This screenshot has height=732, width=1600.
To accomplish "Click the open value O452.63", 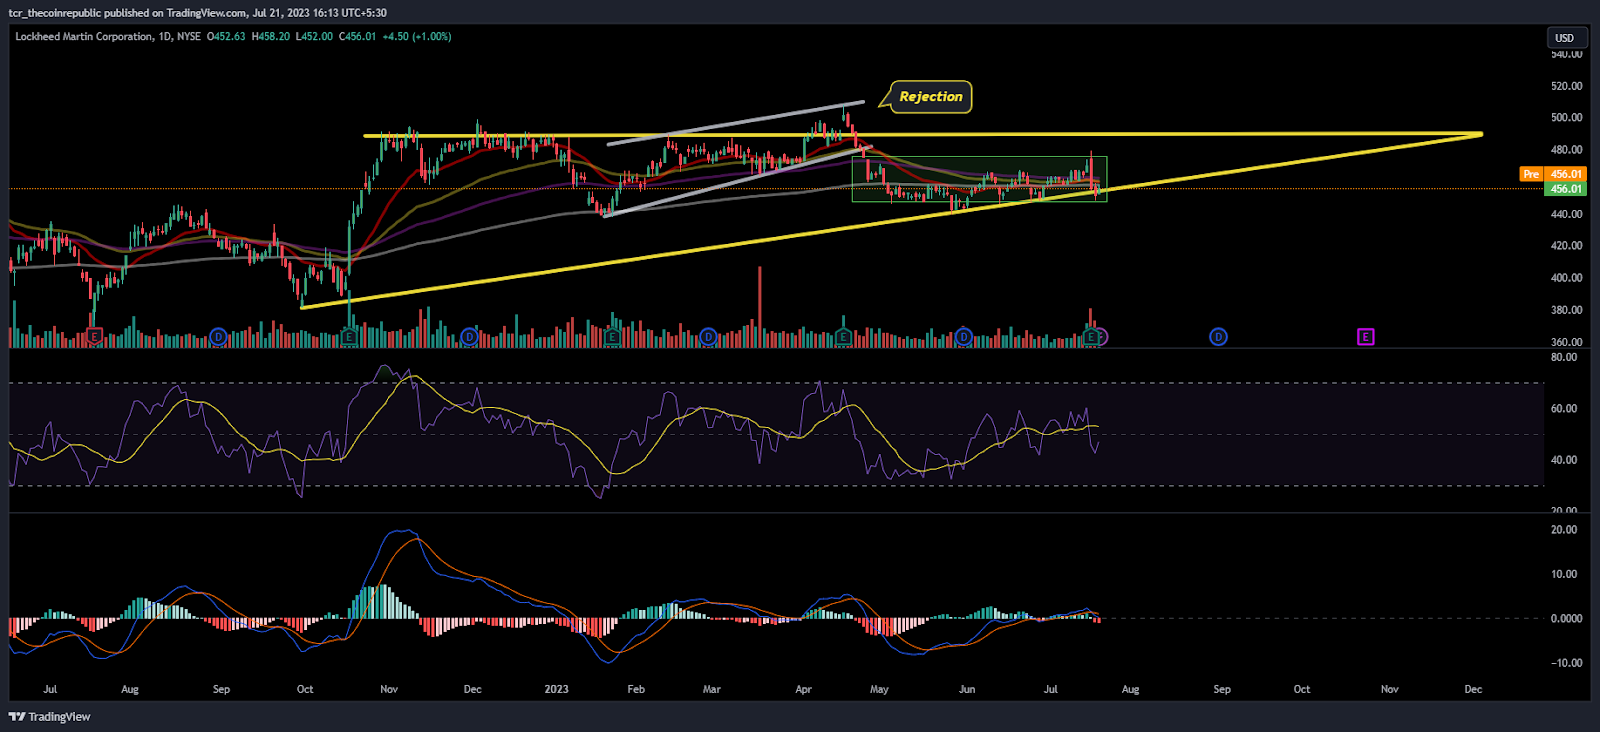I will pos(226,37).
